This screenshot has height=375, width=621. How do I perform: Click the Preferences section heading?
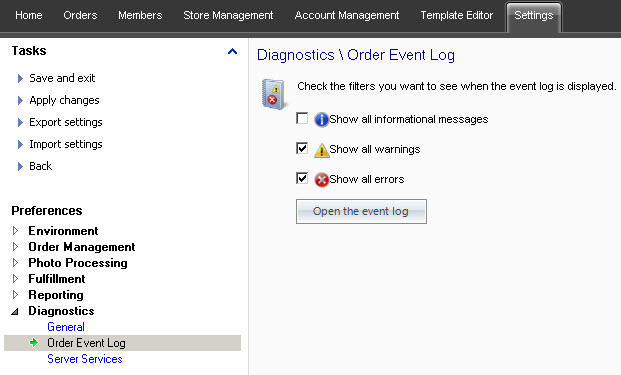coord(47,211)
